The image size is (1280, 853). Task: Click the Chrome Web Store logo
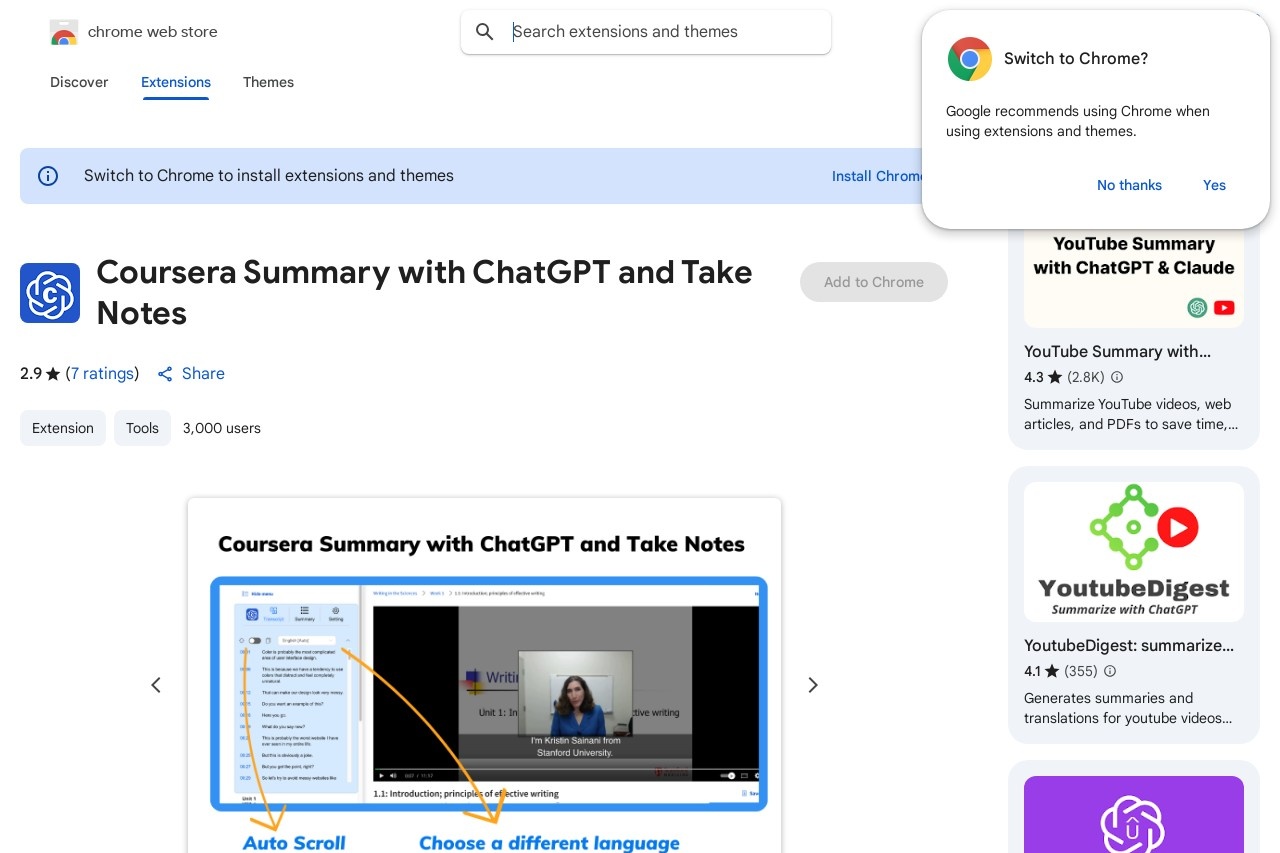click(64, 32)
